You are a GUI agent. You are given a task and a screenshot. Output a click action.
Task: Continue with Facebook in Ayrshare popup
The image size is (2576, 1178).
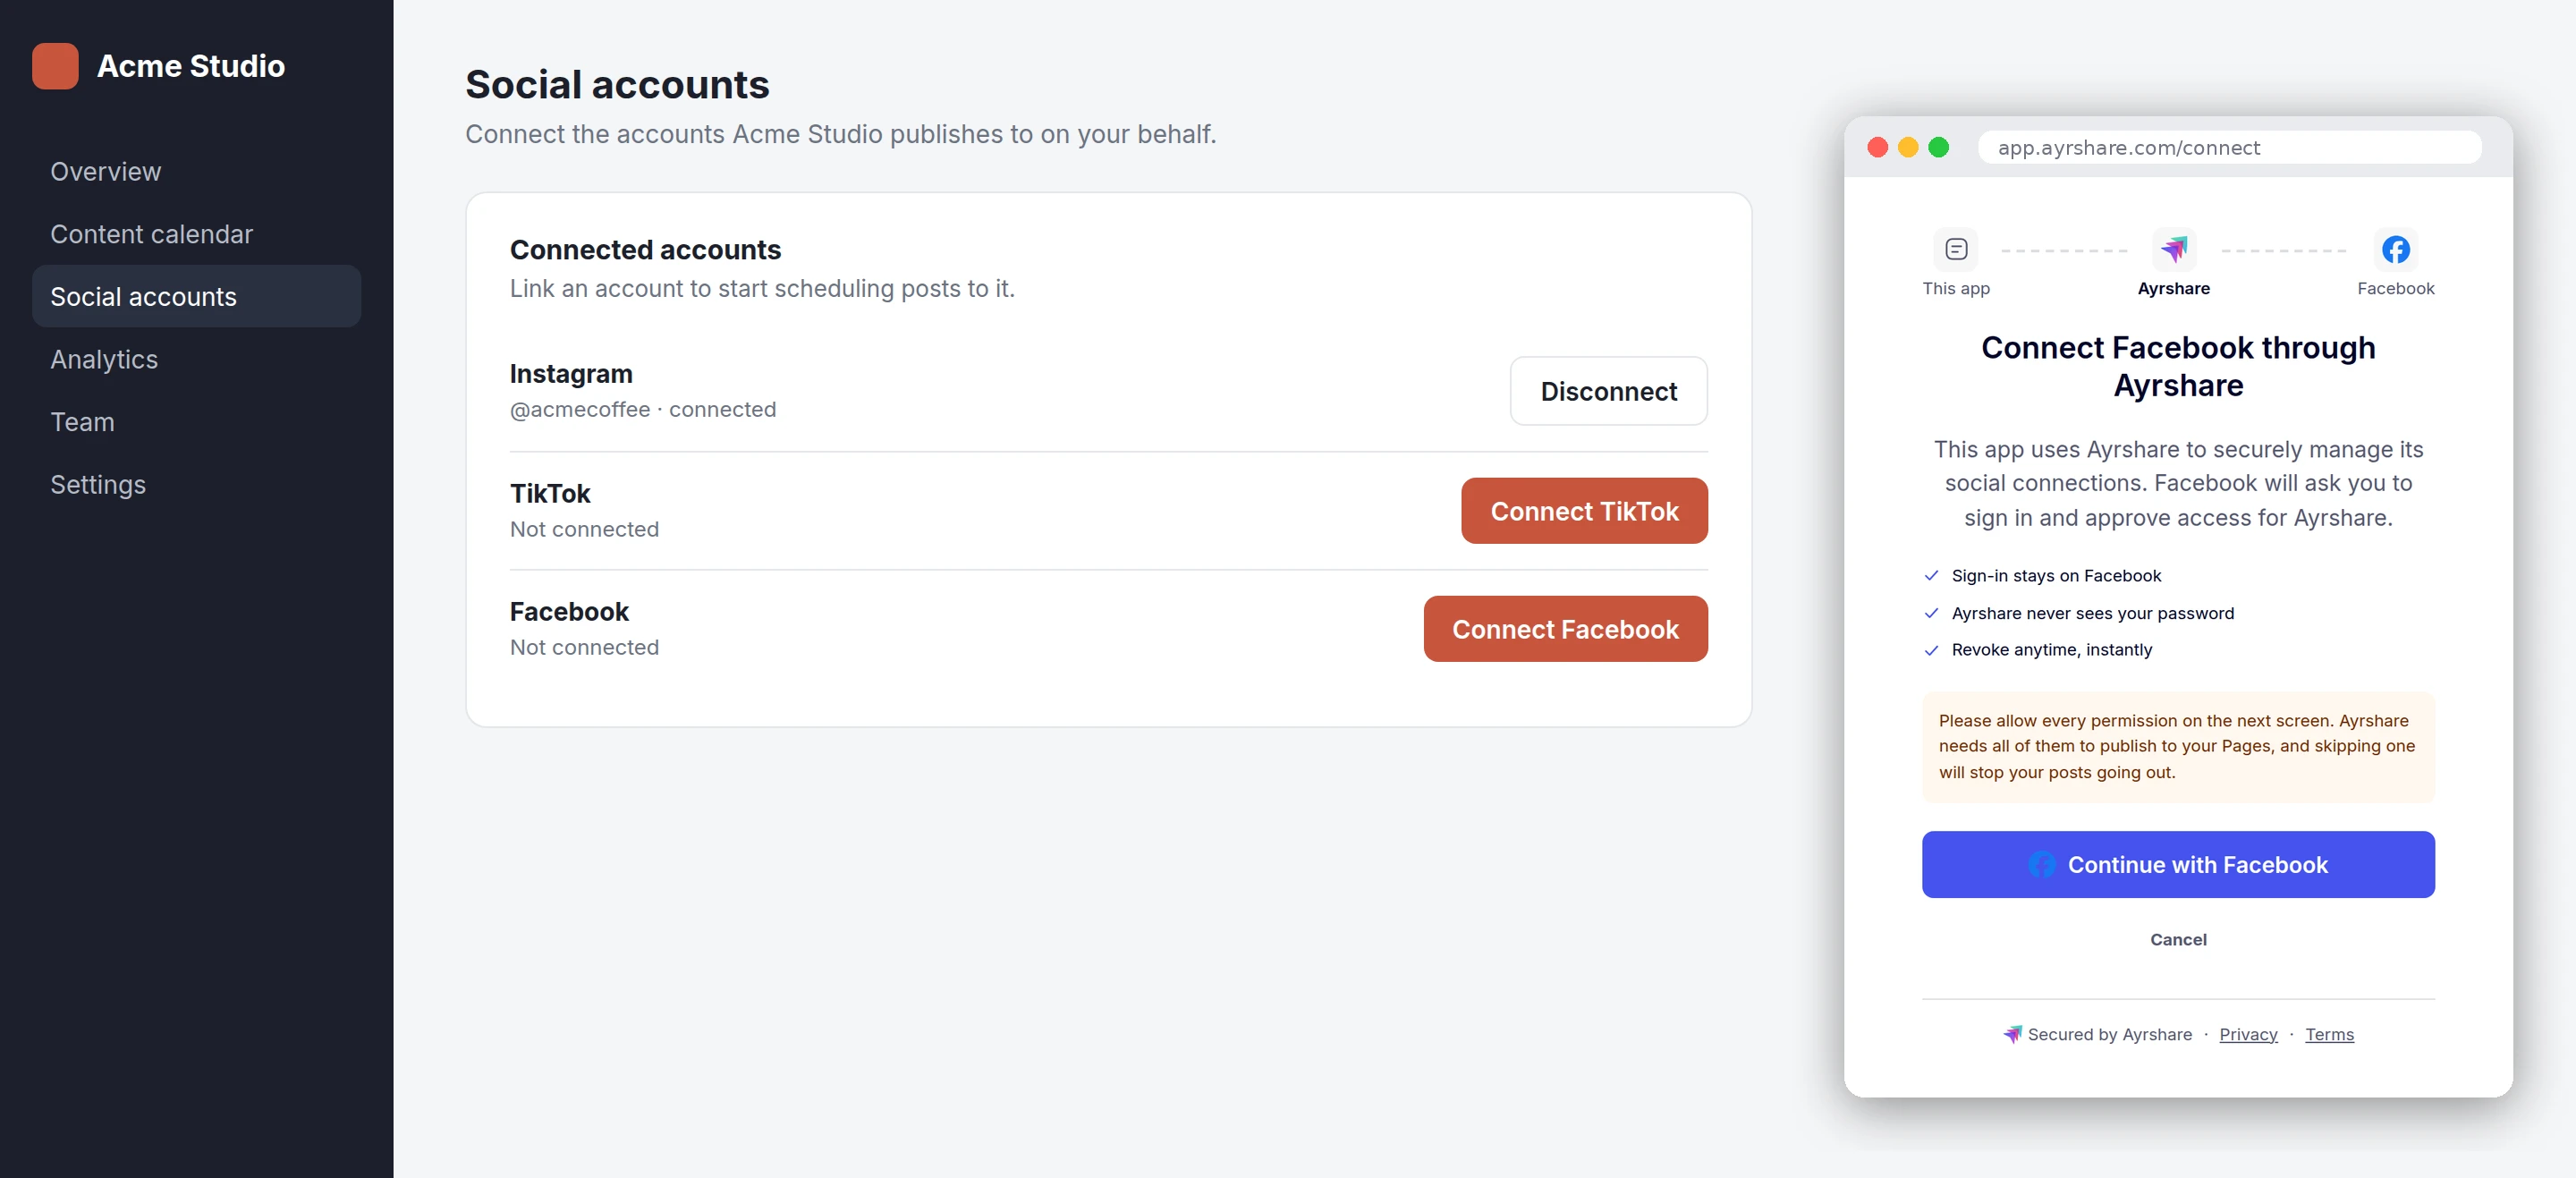(2178, 864)
